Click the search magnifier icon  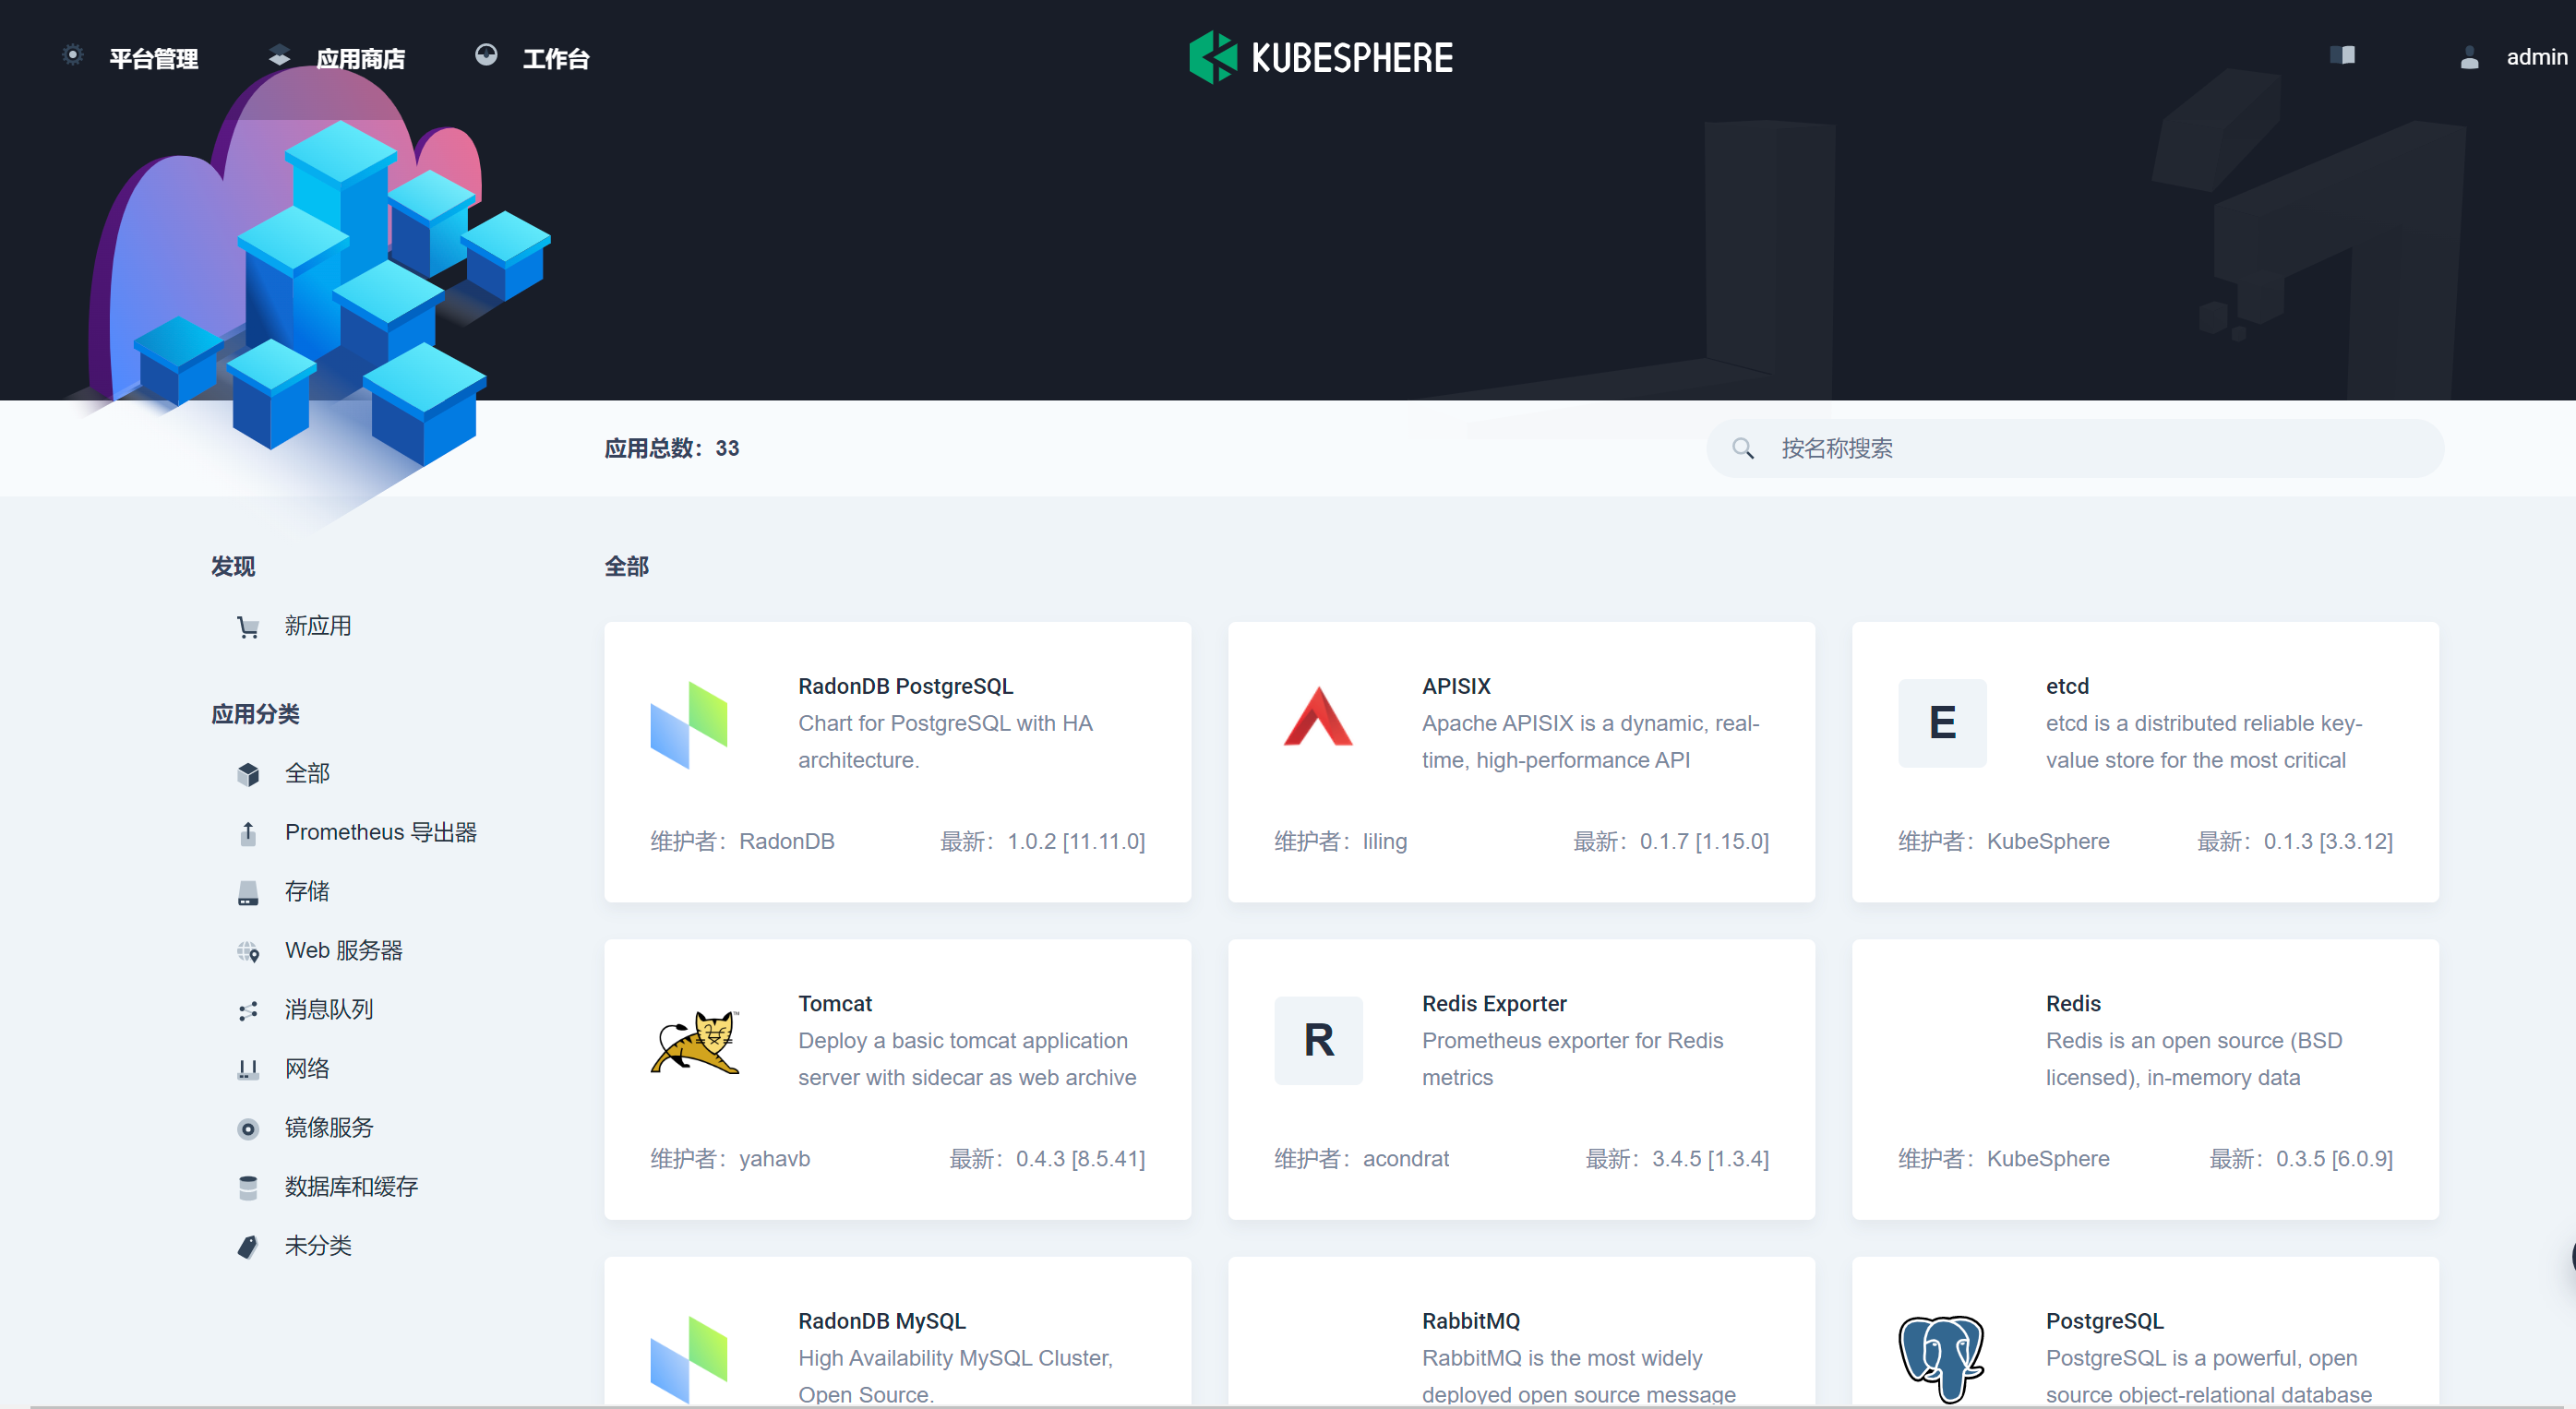click(x=1743, y=448)
